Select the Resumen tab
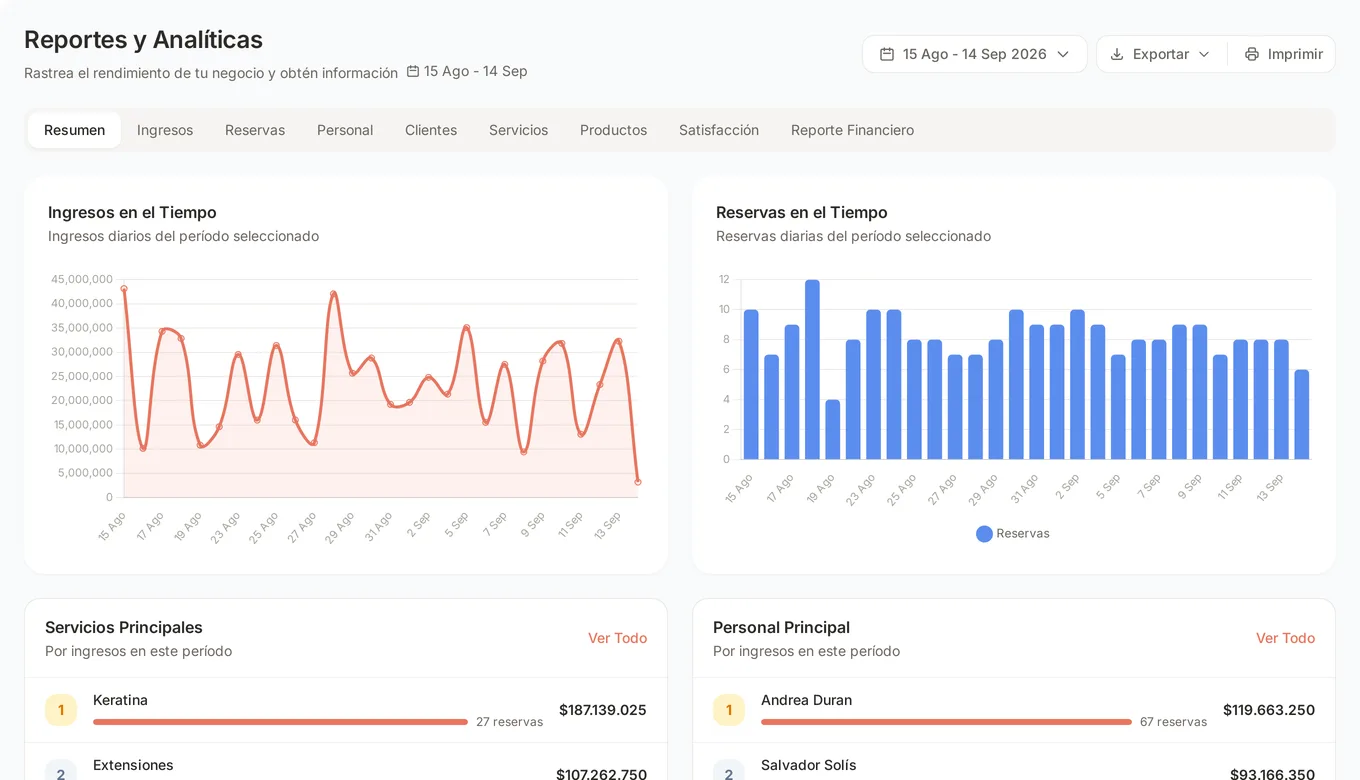 pyautogui.click(x=74, y=130)
